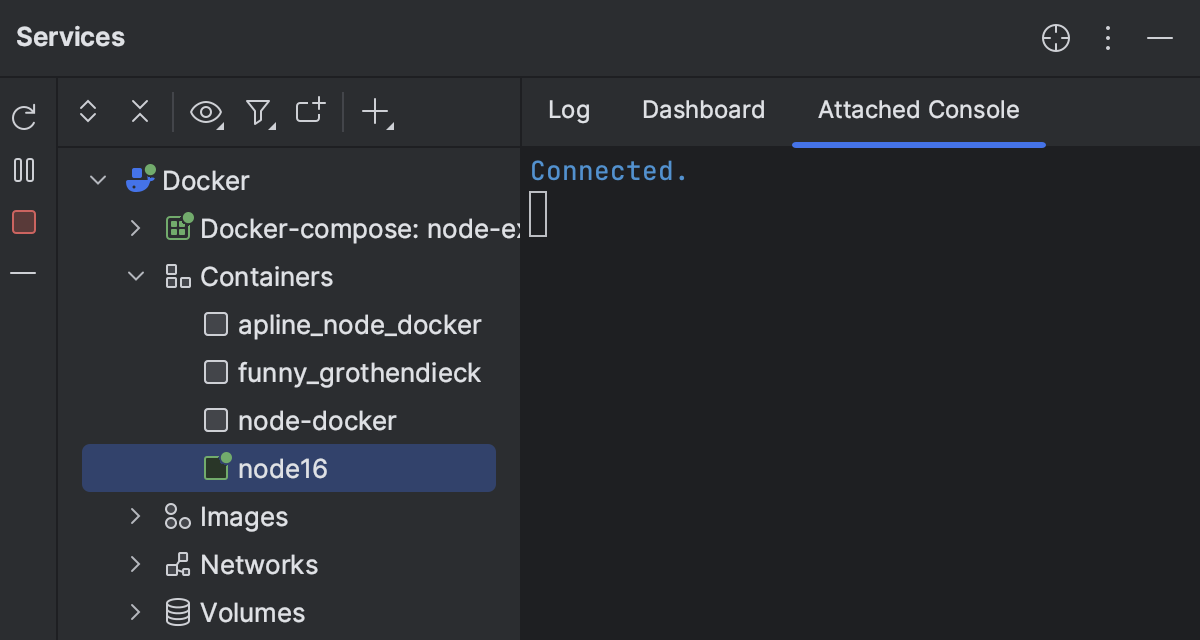Open the kebab menu in the Services title bar

pos(1108,38)
